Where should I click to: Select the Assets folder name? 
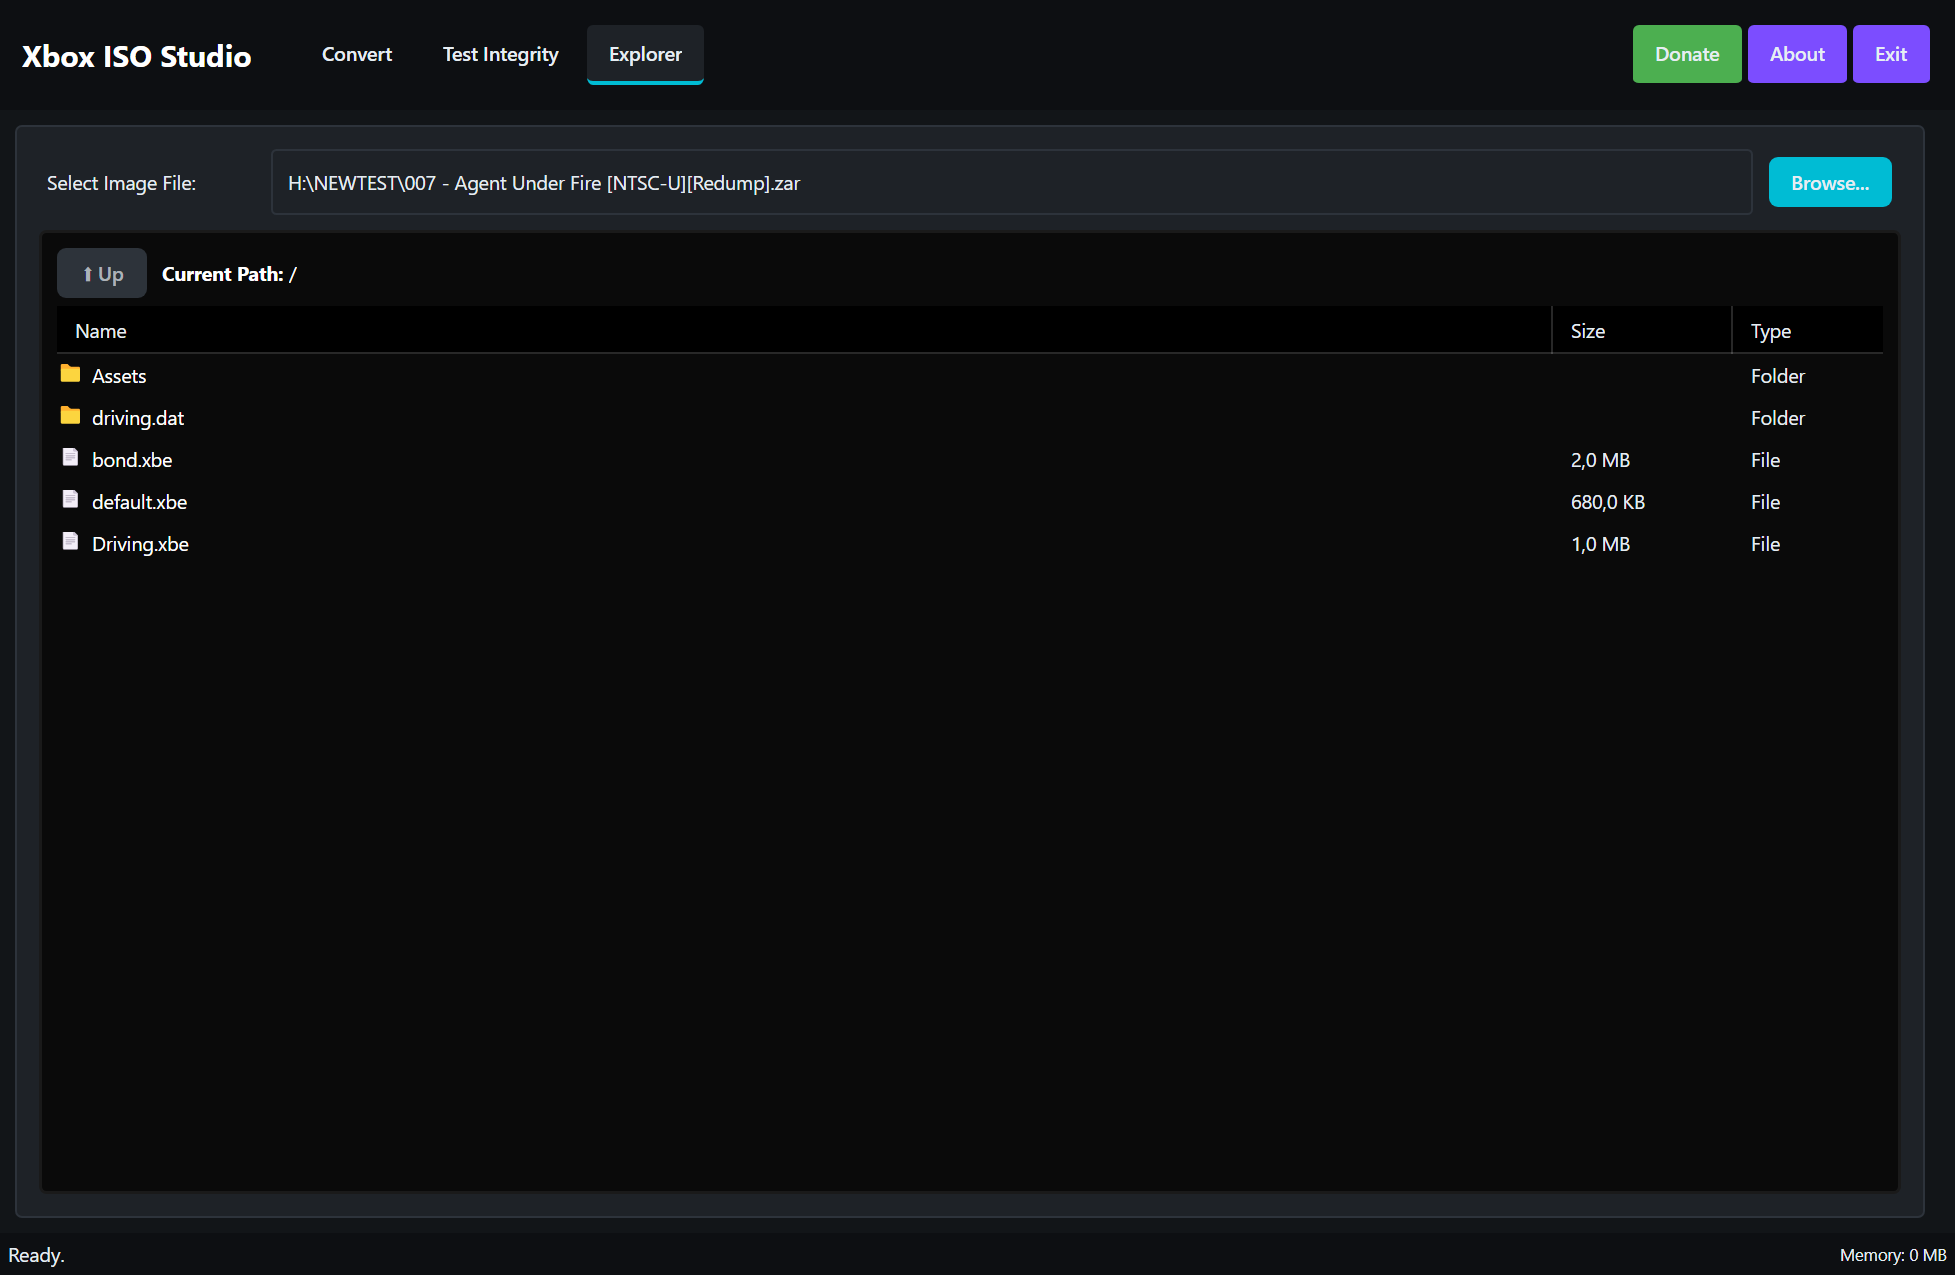click(x=119, y=376)
